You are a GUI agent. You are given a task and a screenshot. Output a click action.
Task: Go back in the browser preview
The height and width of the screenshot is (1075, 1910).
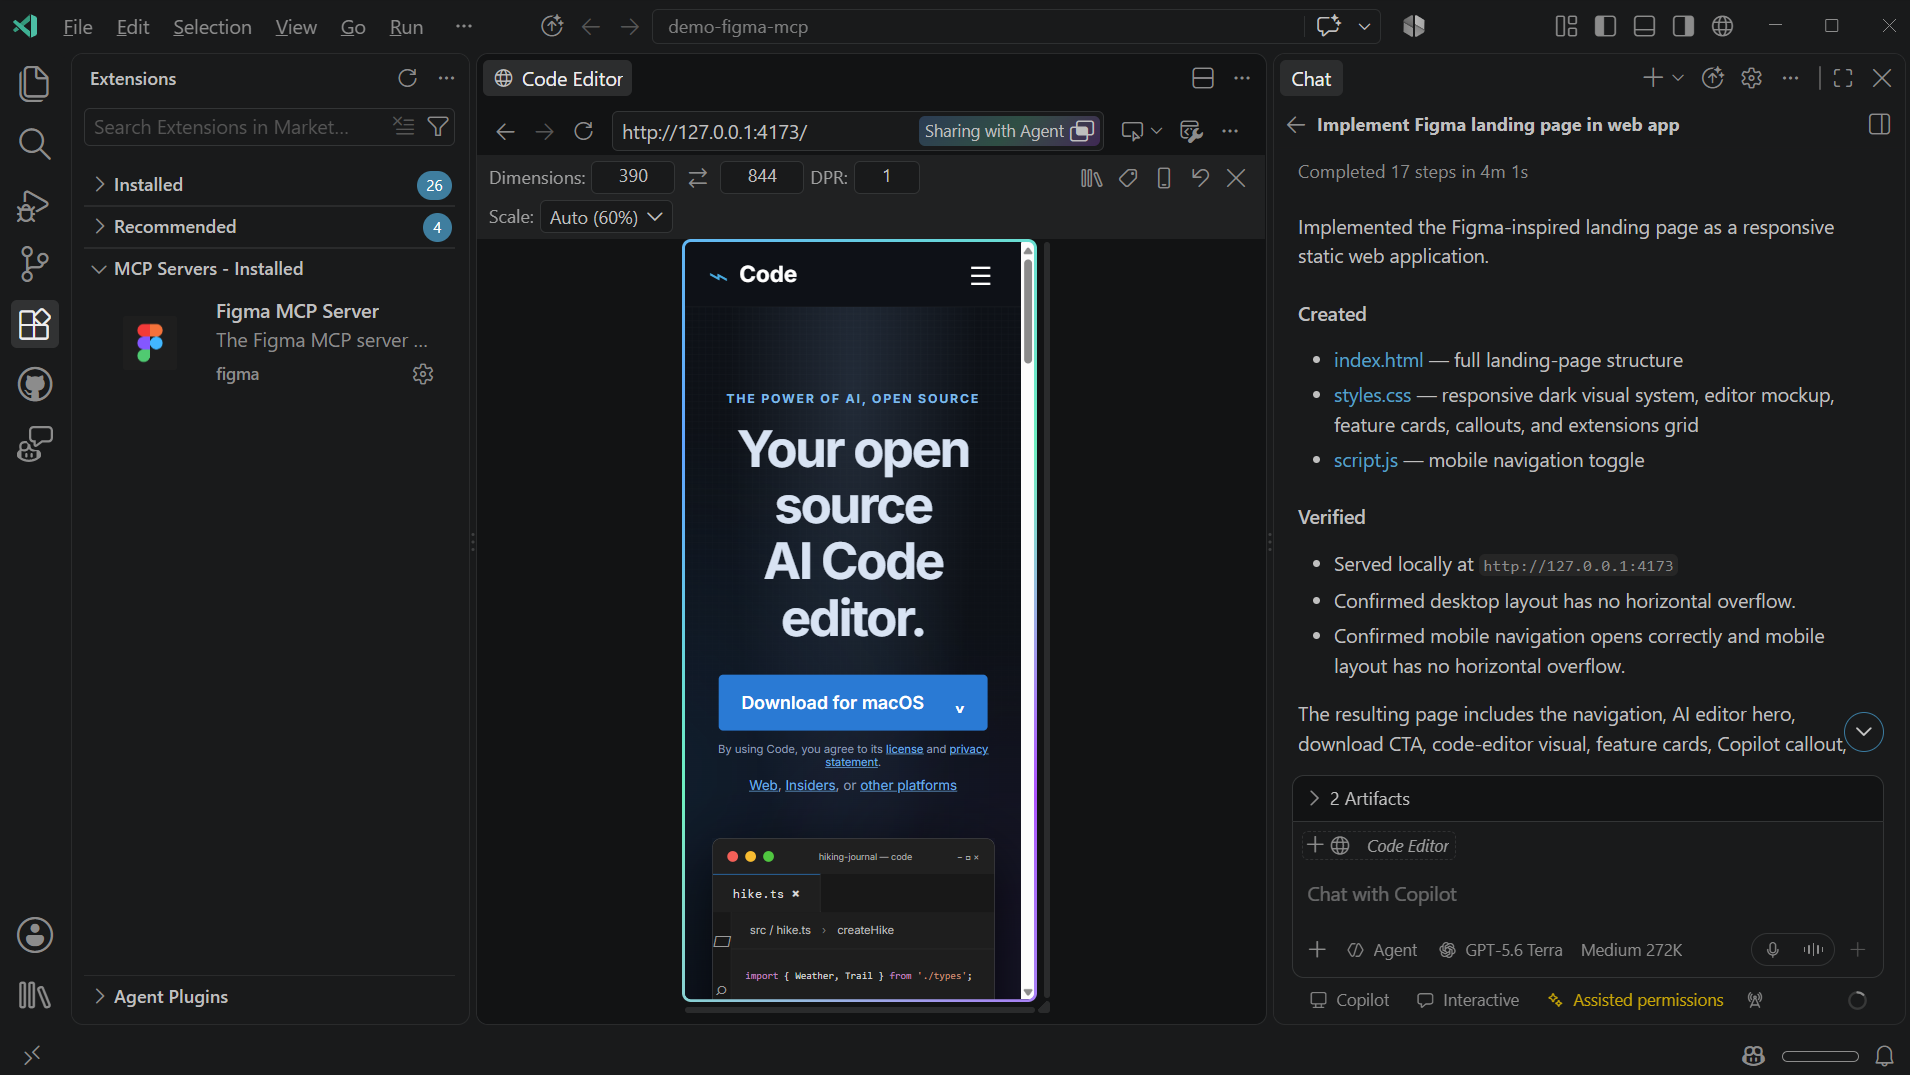pos(505,131)
